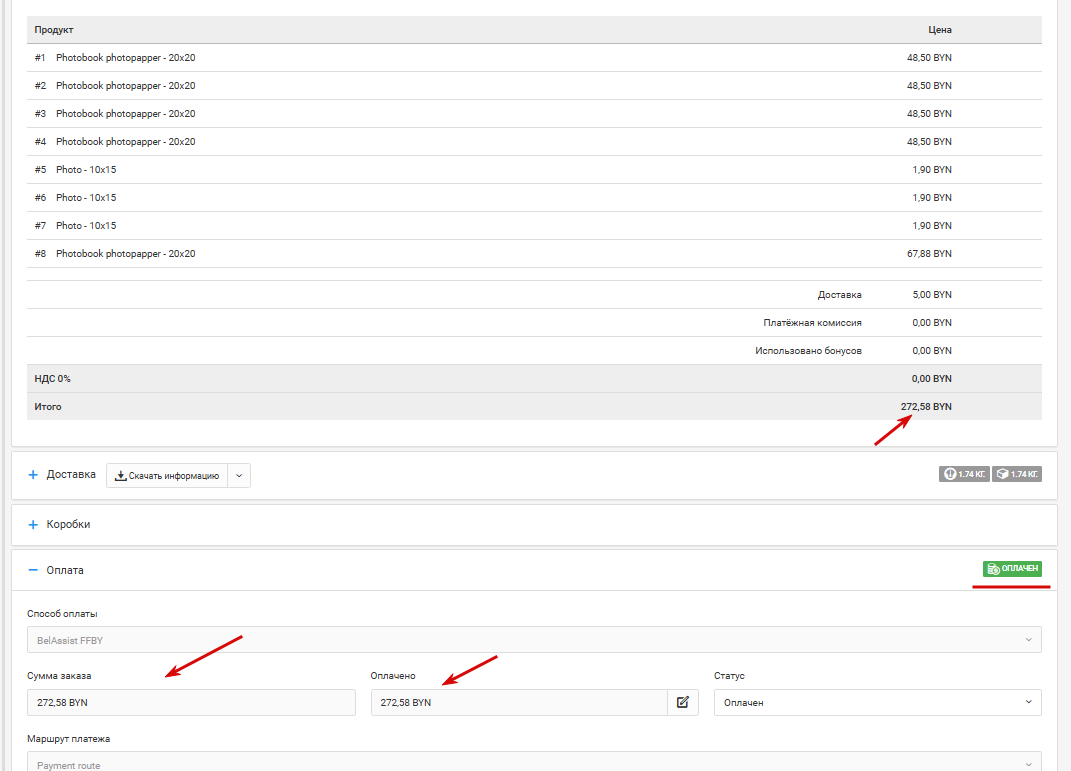Click the Оплачено amount field
The height and width of the screenshot is (771, 1071).
pyautogui.click(x=519, y=702)
